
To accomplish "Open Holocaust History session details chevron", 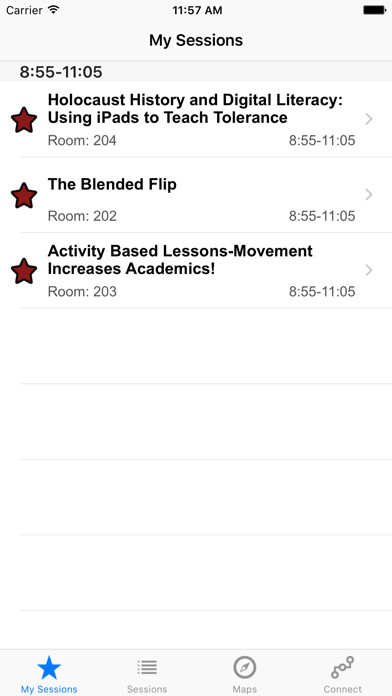I will 368,119.
